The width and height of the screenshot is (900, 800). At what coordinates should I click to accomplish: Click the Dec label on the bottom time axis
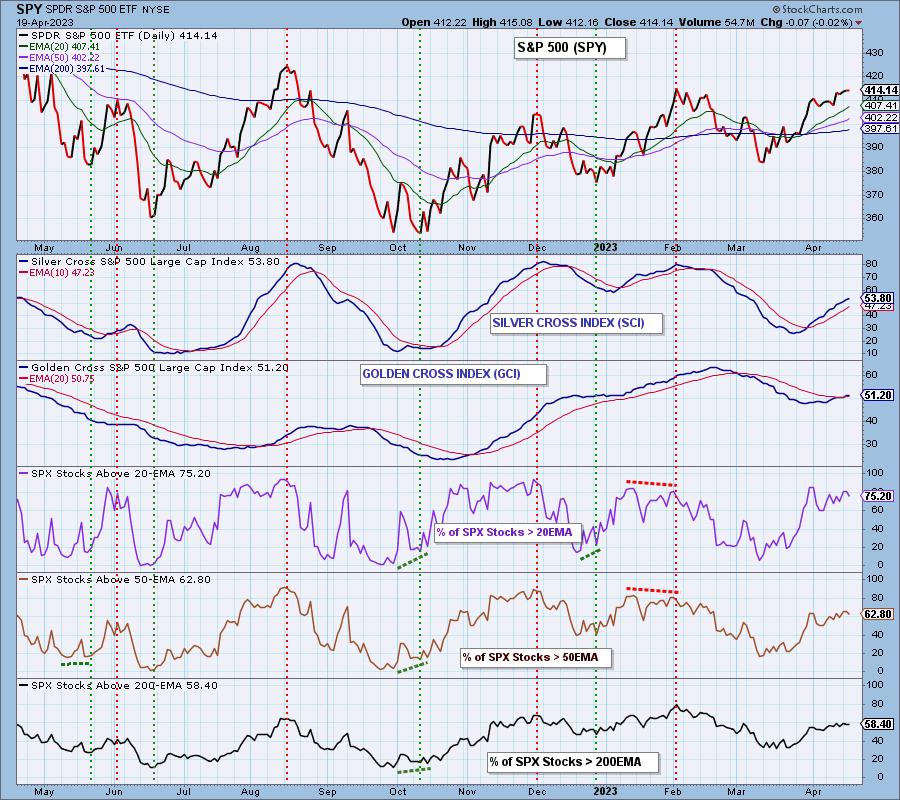(x=537, y=792)
